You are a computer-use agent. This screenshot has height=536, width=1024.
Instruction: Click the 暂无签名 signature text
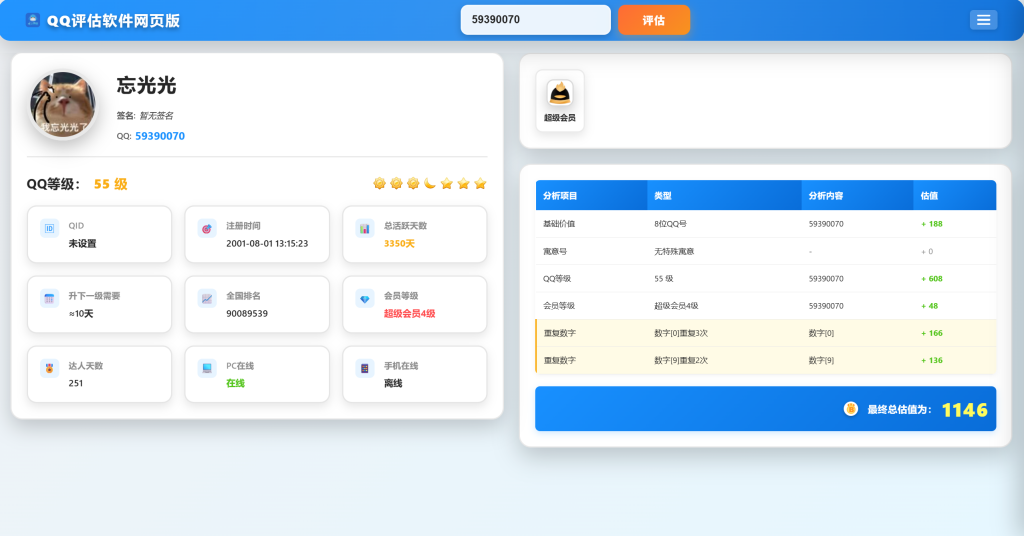[x=156, y=116]
